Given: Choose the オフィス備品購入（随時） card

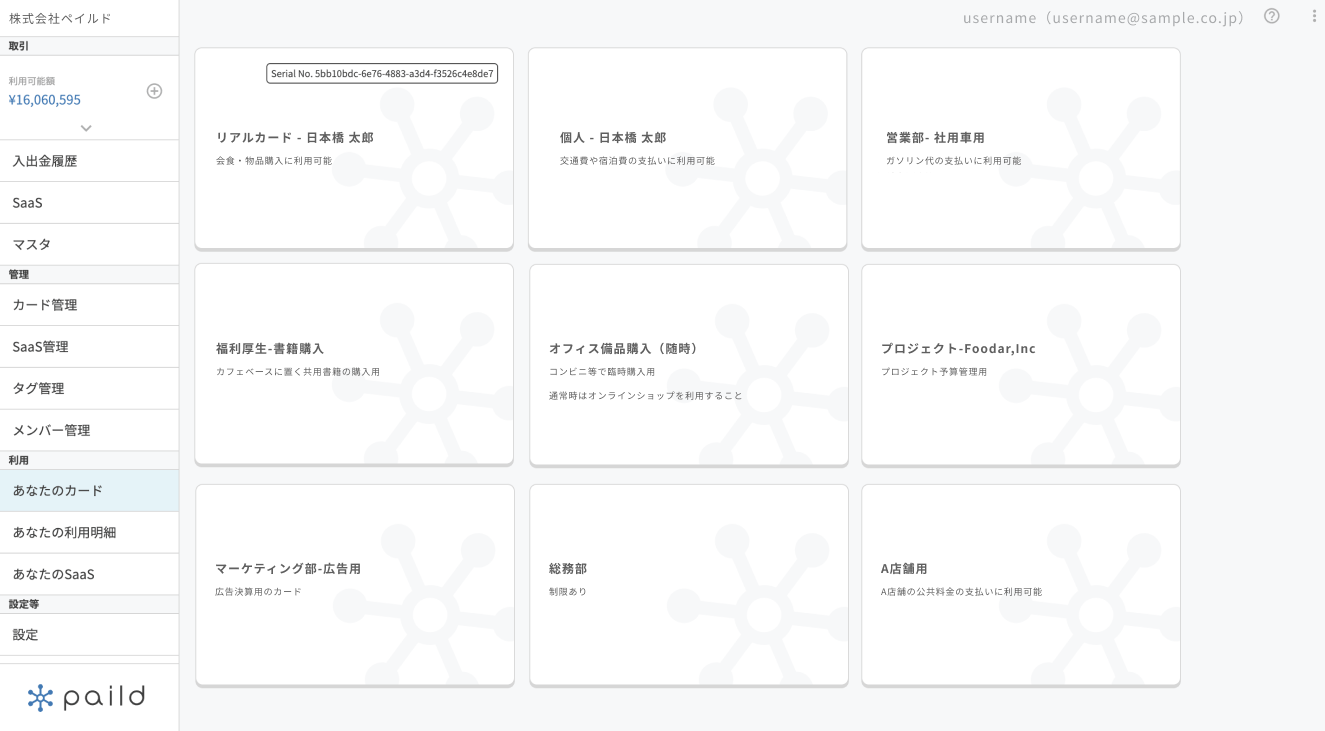Looking at the screenshot, I should tap(688, 365).
